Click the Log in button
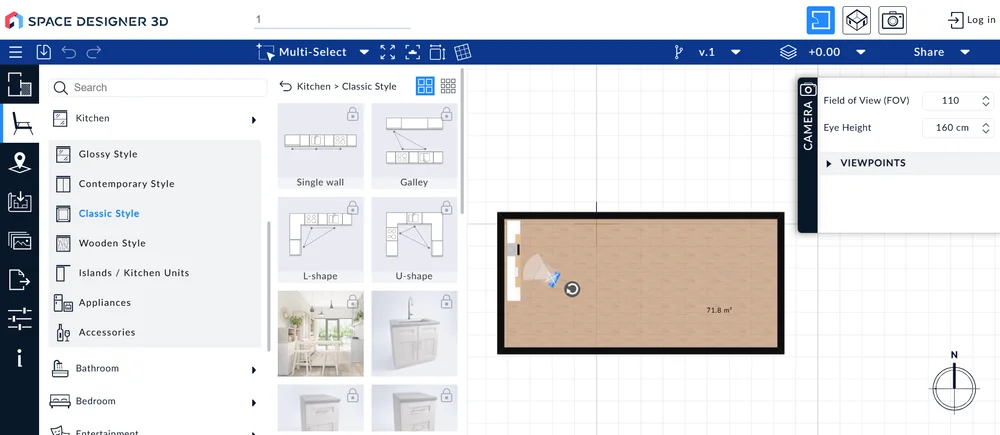 click(969, 20)
